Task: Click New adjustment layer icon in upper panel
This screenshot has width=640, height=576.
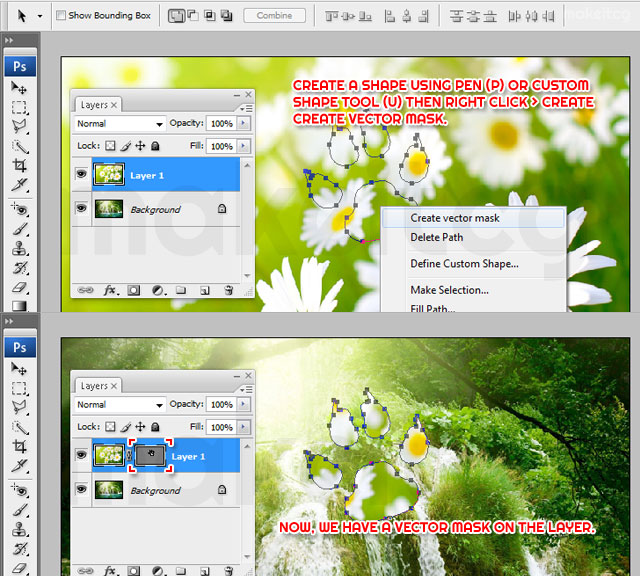Action: tap(158, 290)
